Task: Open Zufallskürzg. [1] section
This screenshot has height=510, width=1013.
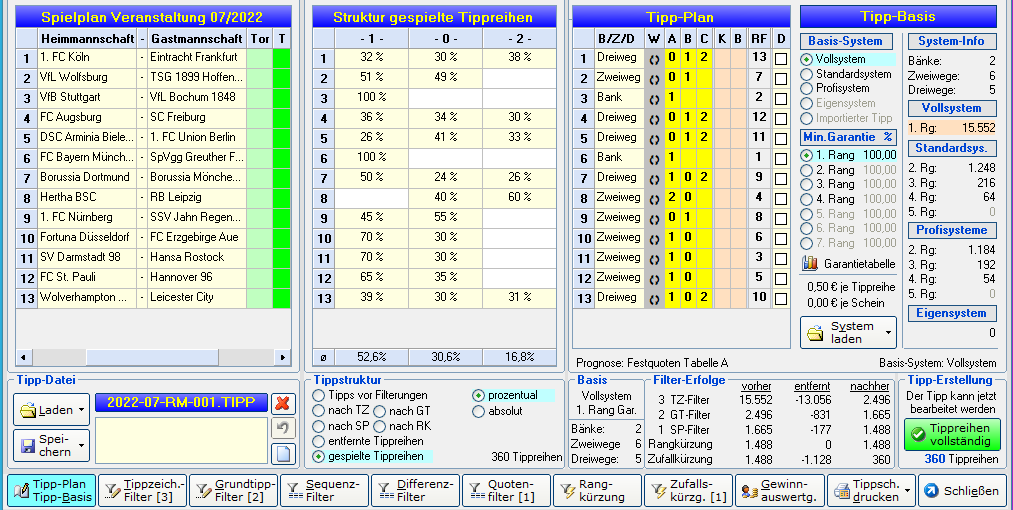Action: (689, 491)
